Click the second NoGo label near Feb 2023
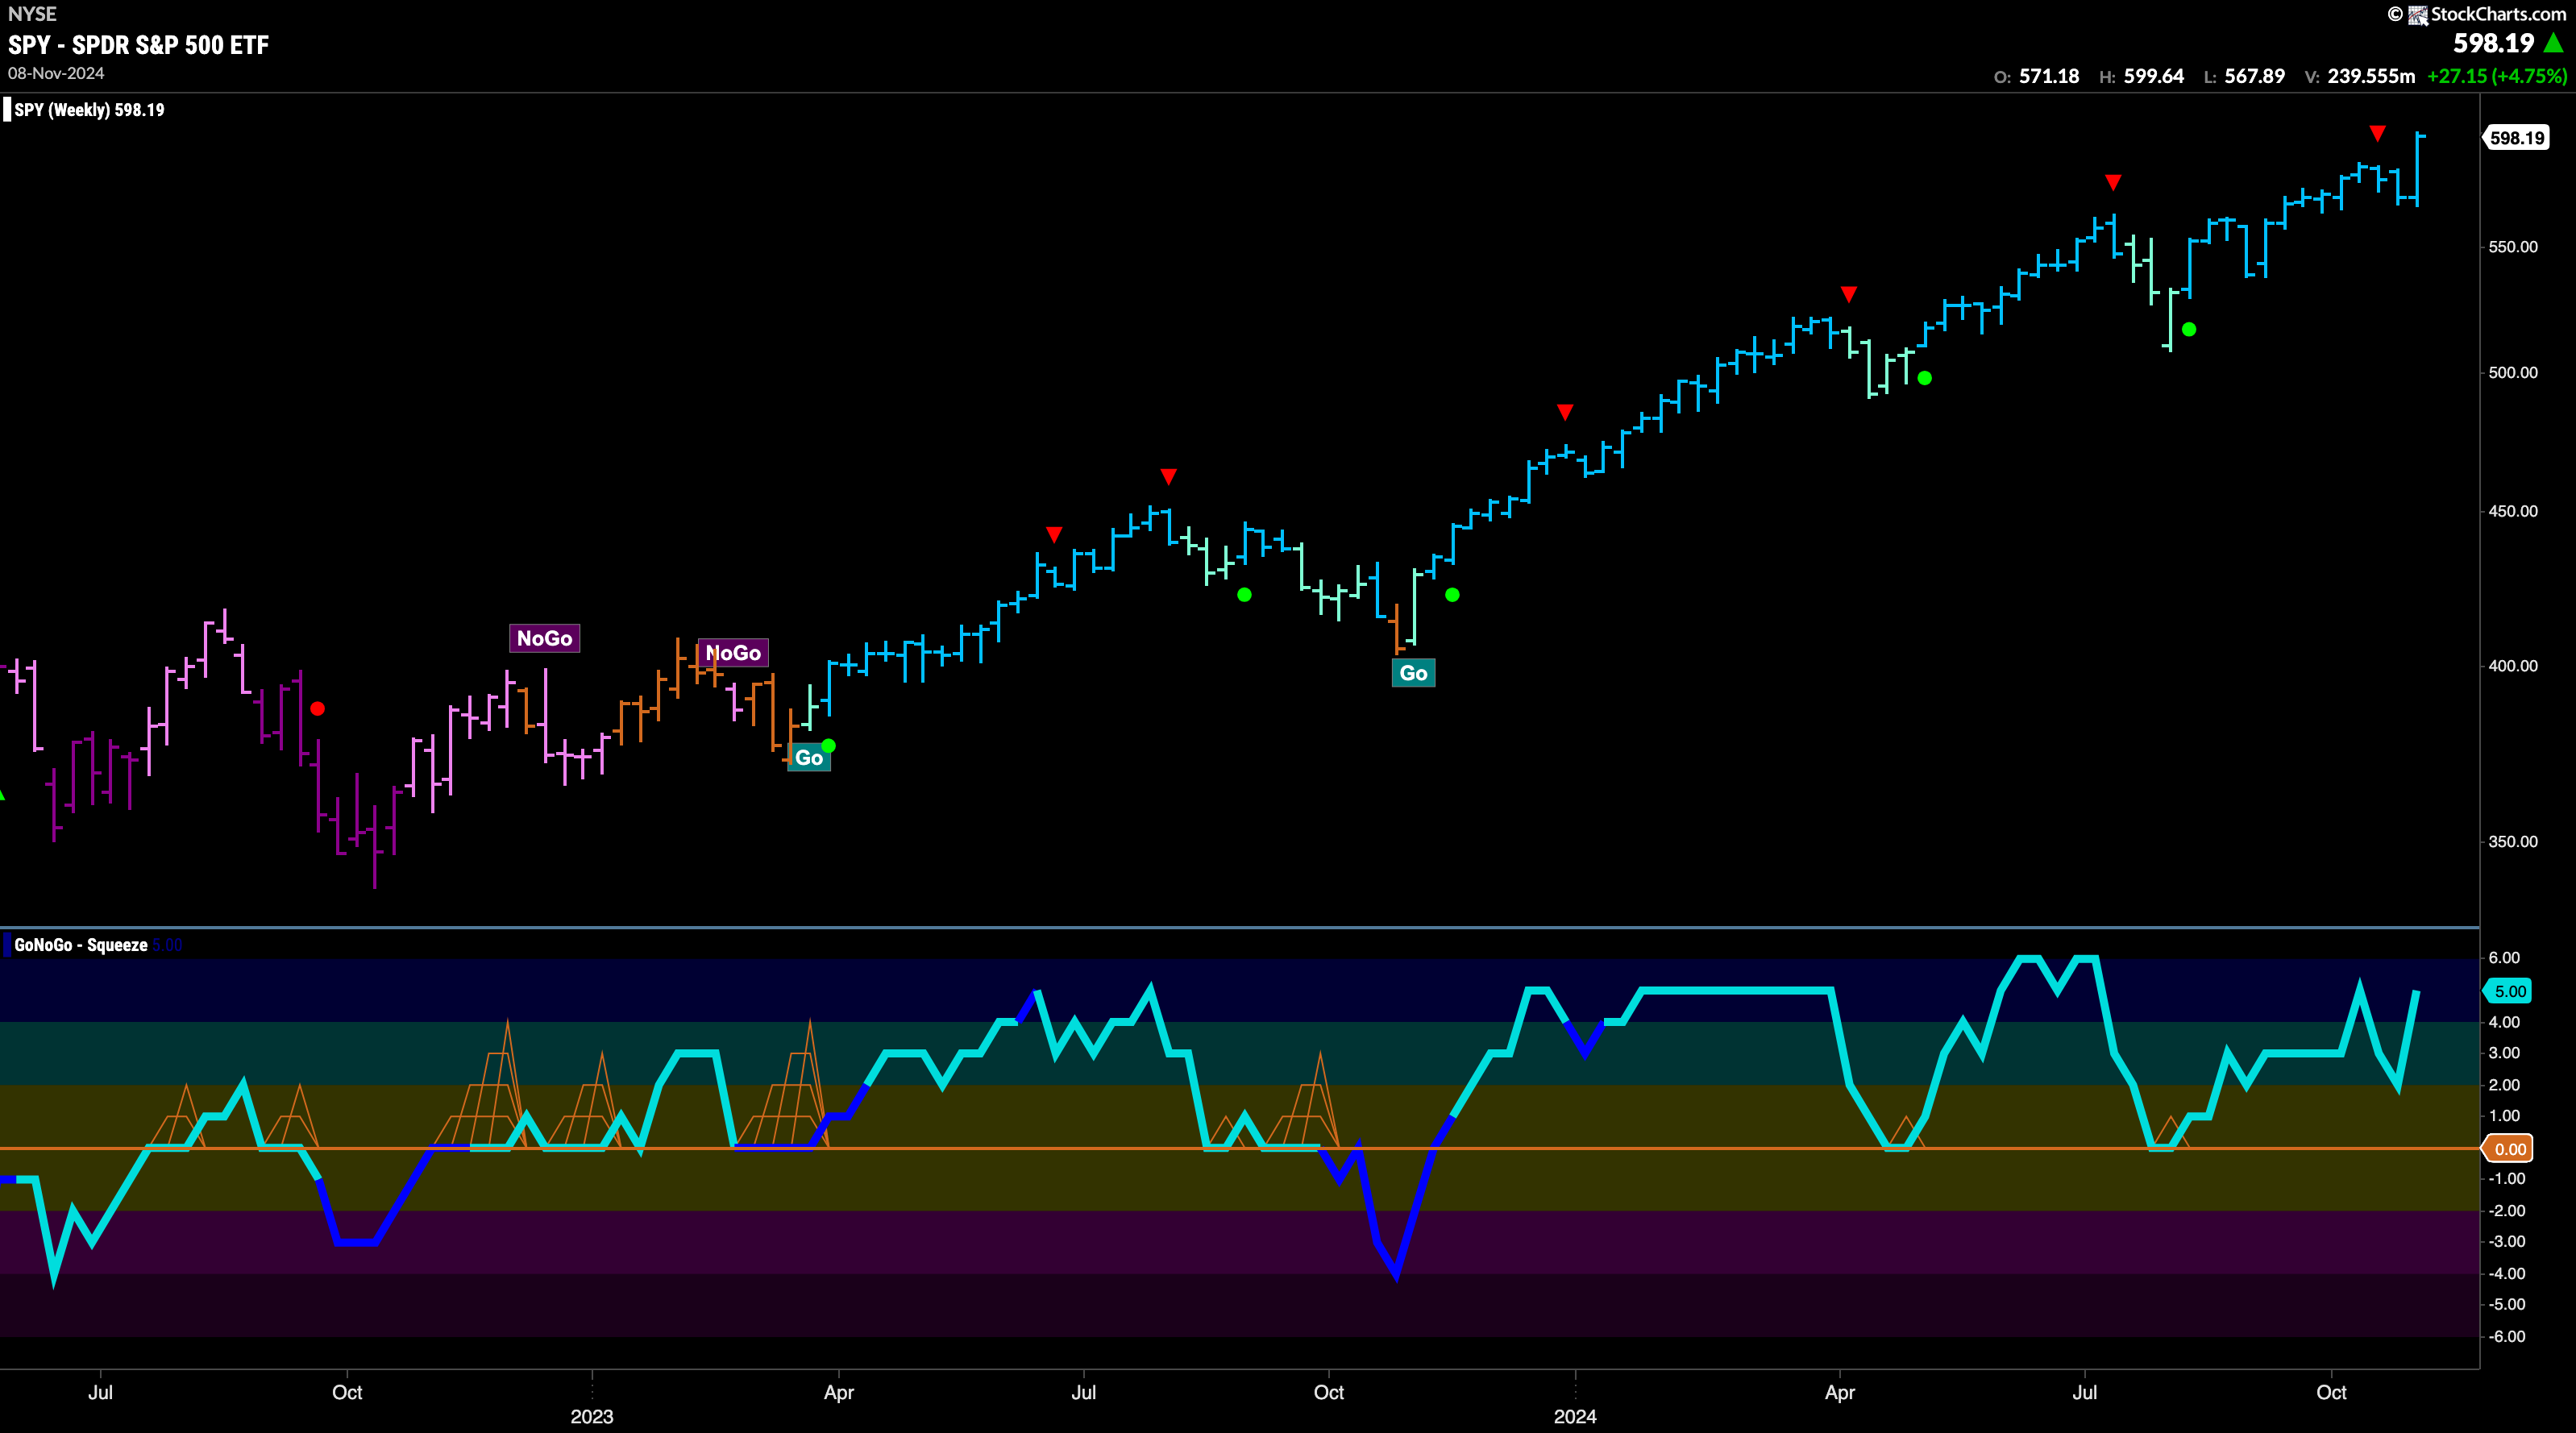Screen dimensions: 2576x1433 tap(733, 653)
